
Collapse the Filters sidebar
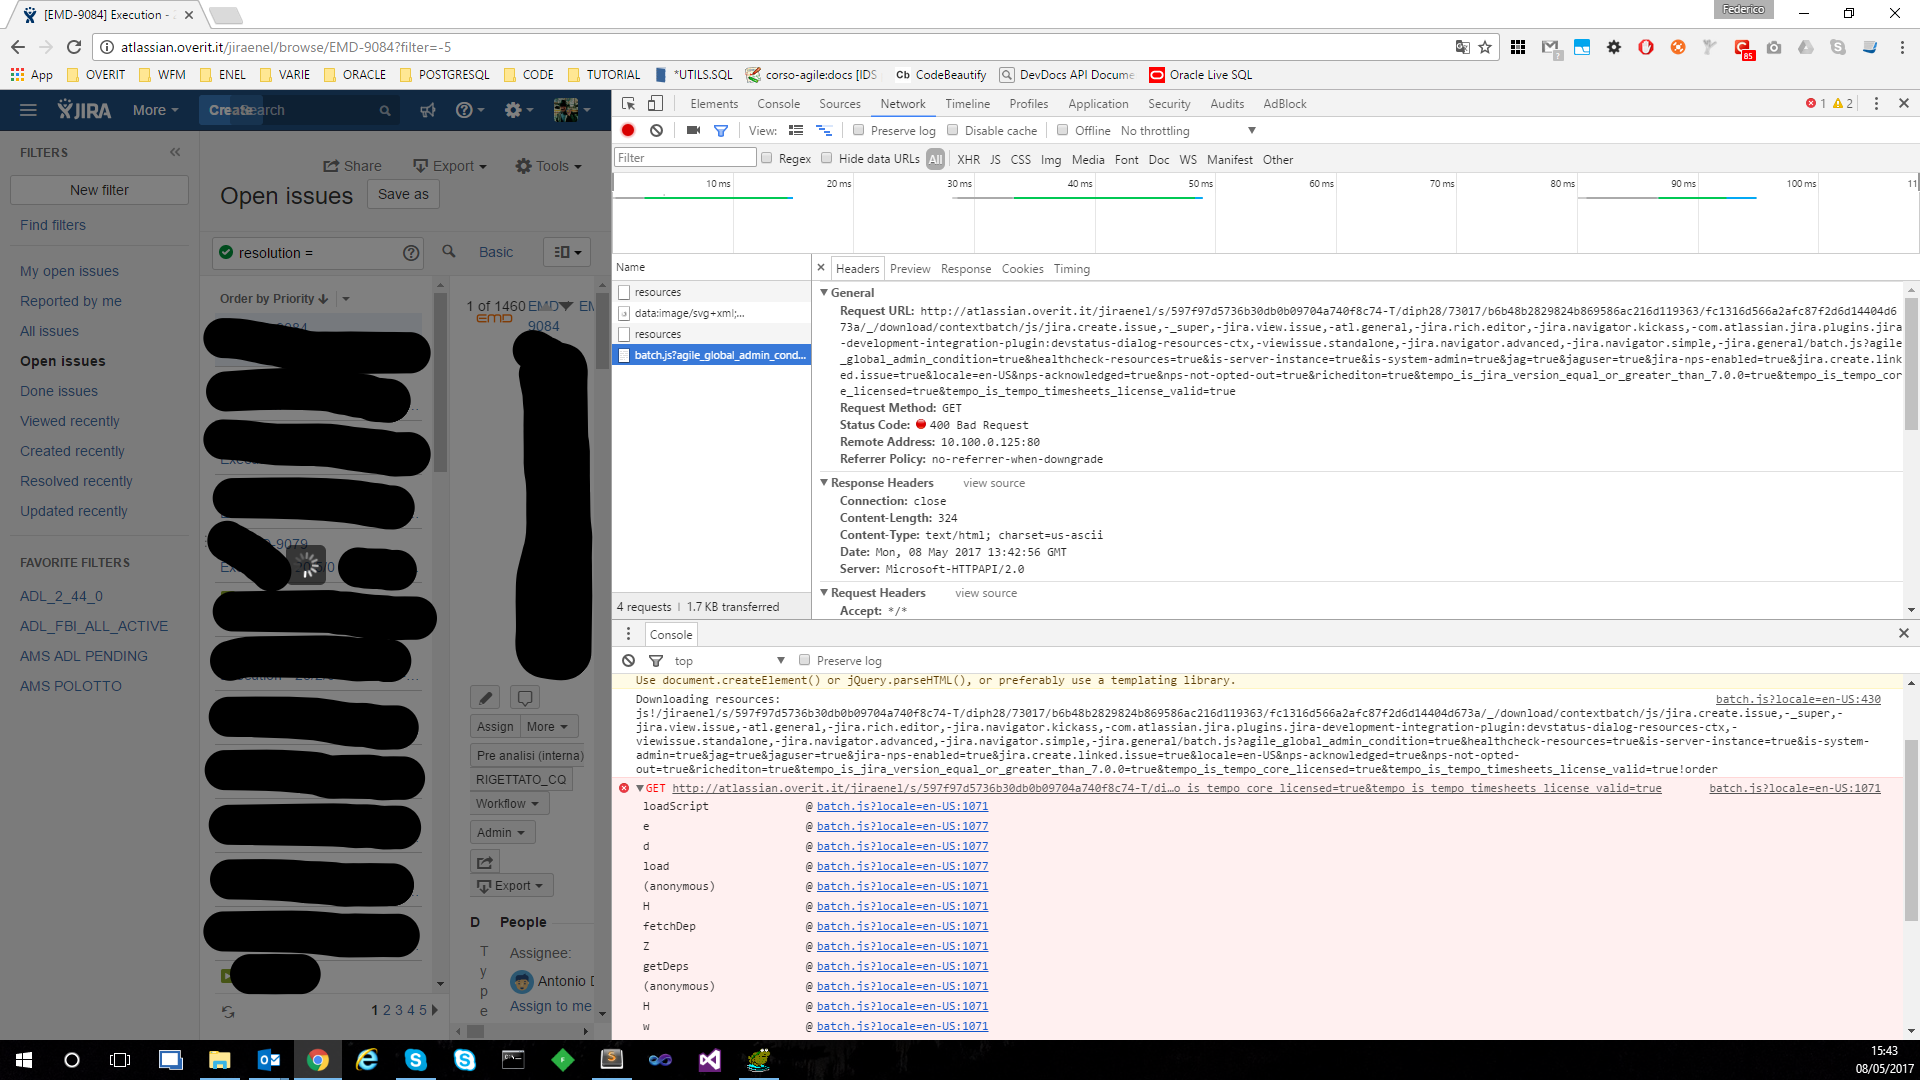pyautogui.click(x=175, y=152)
